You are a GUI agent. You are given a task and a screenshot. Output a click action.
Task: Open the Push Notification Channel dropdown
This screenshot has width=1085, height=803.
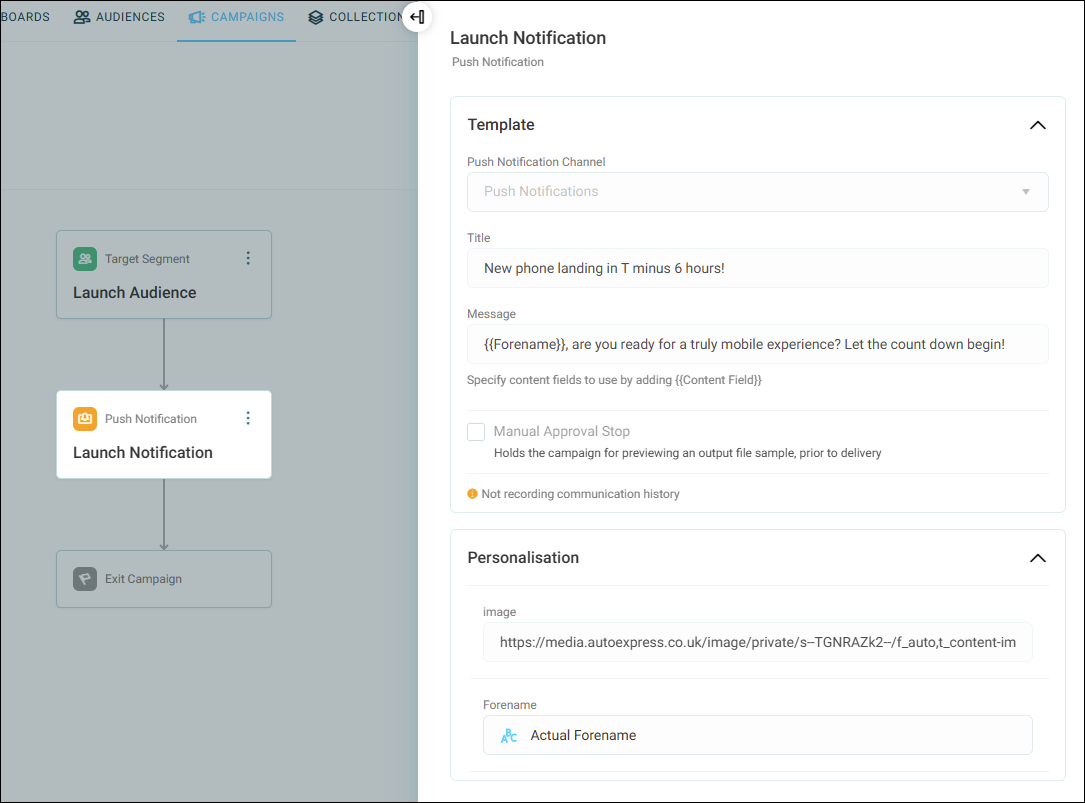[x=758, y=192]
